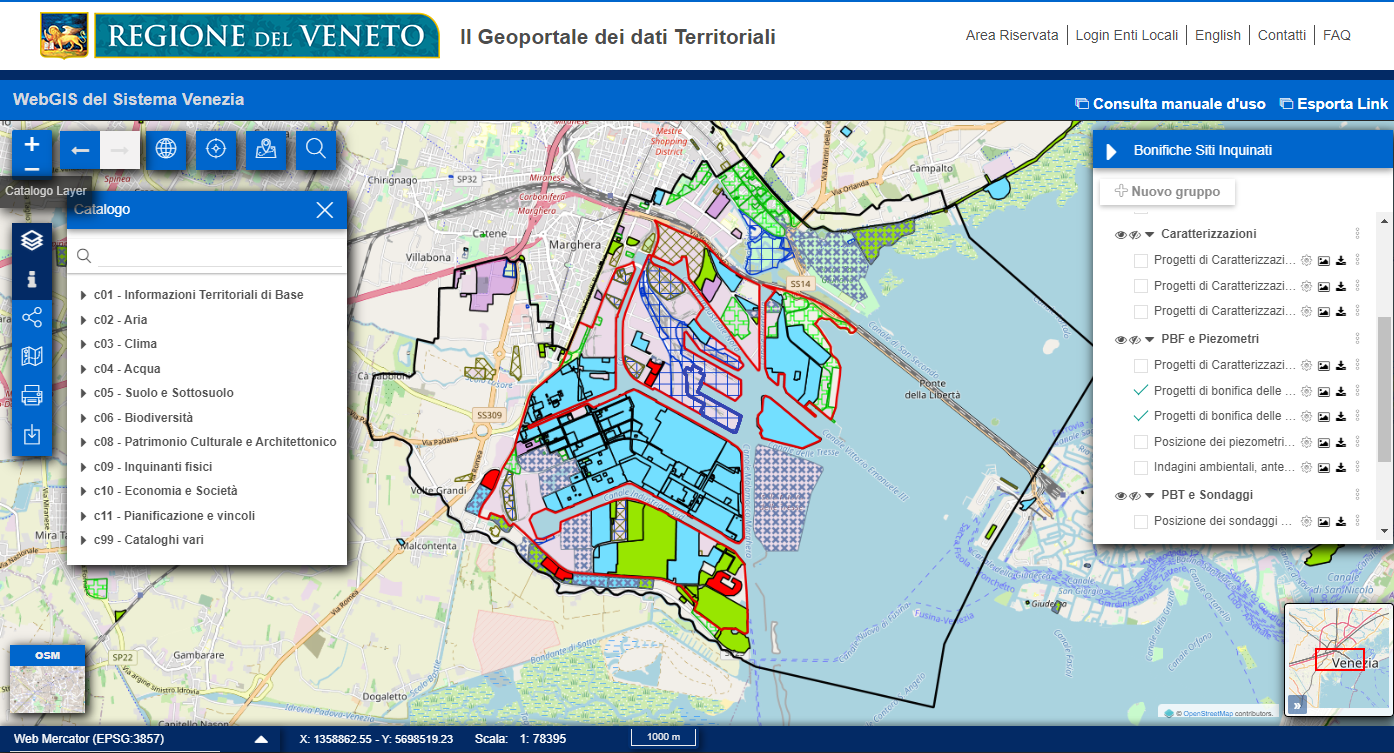Open the map search magnifier tool

(316, 150)
